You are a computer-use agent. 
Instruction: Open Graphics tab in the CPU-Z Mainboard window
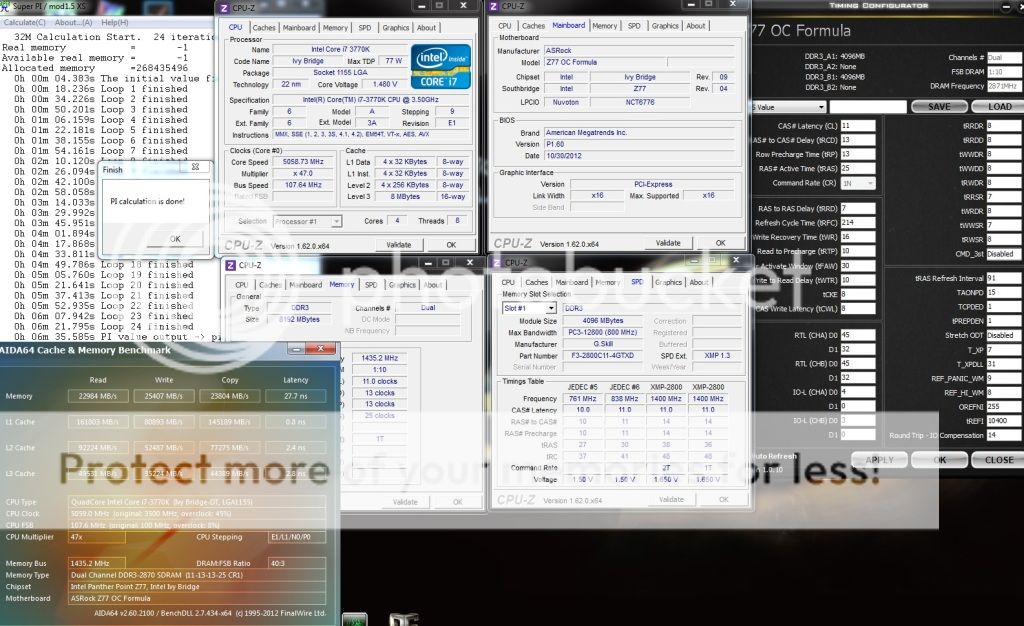click(665, 26)
